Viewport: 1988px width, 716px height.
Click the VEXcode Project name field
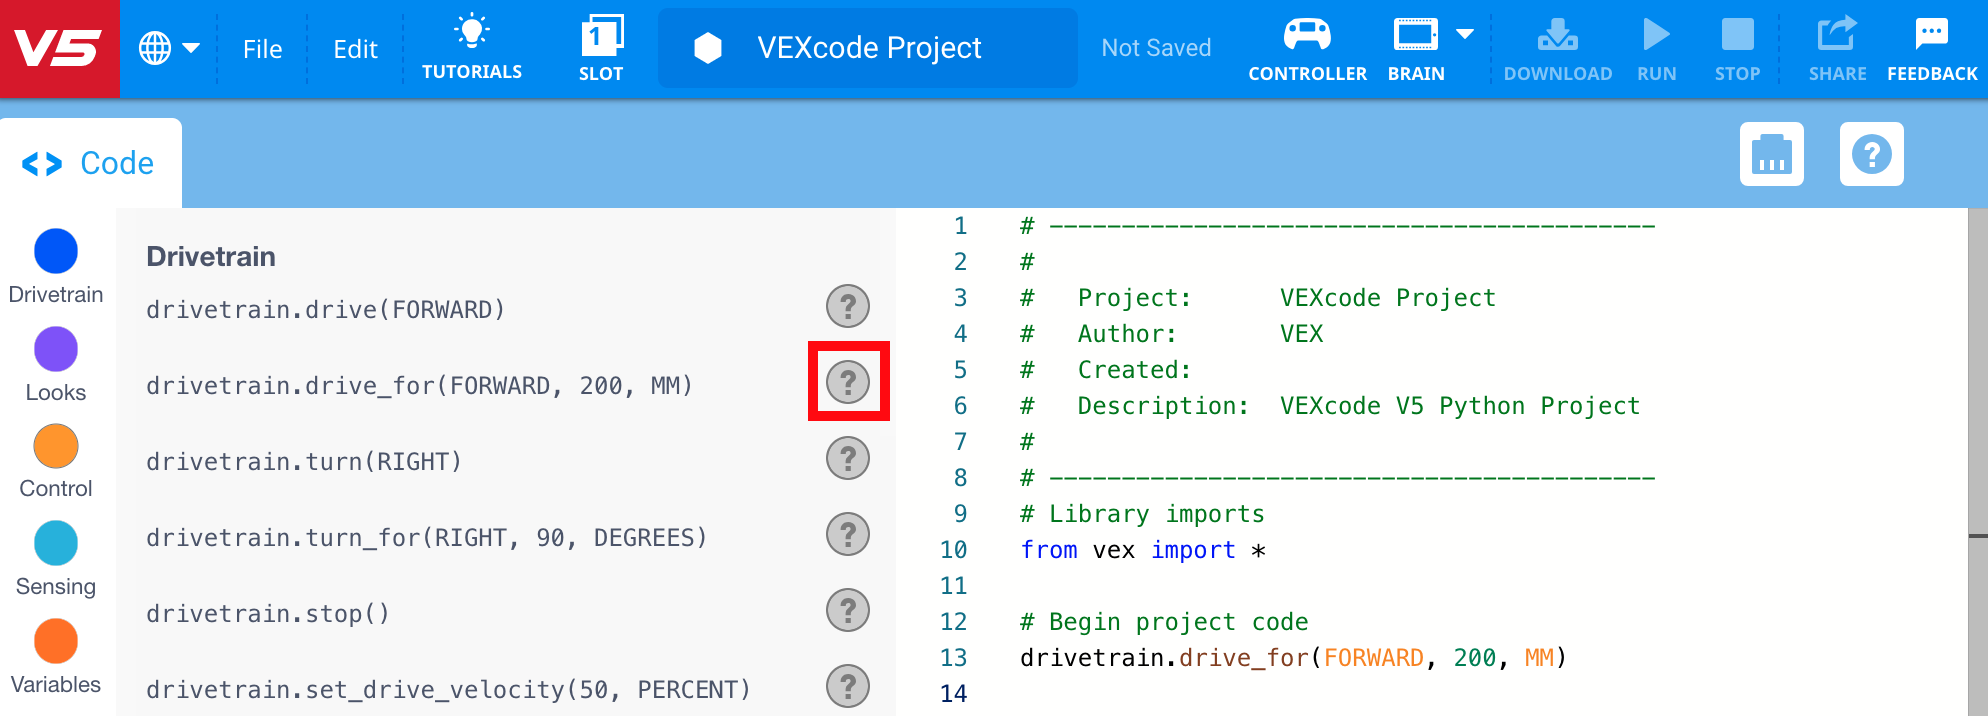click(867, 48)
